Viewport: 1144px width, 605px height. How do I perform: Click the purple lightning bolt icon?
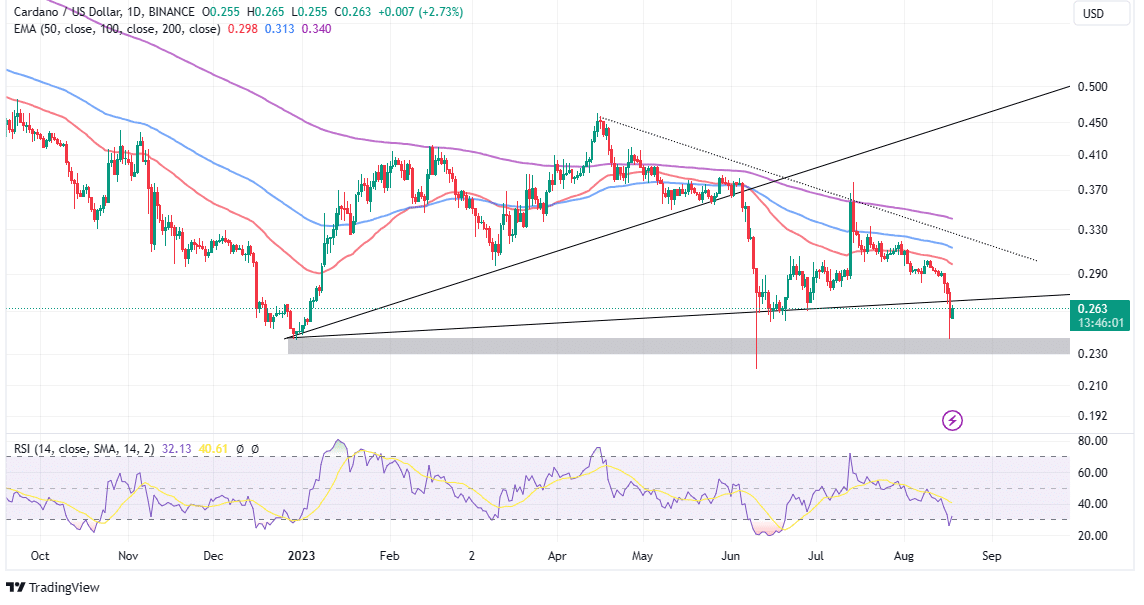point(952,420)
